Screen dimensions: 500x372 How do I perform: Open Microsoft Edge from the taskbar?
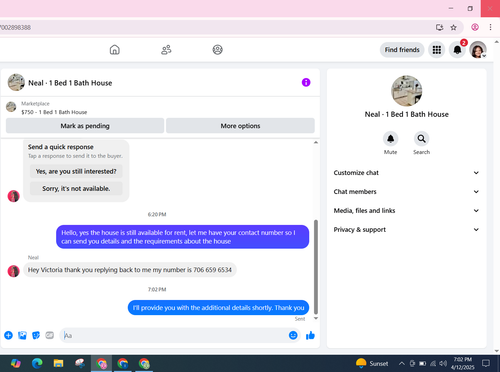[37, 363]
